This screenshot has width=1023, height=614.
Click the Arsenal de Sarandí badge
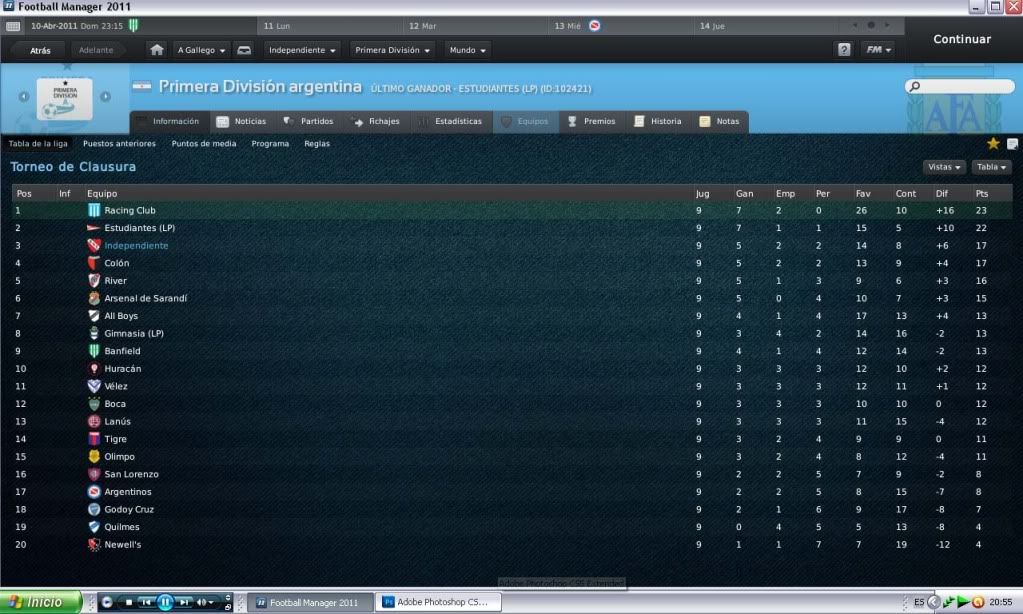(x=94, y=298)
